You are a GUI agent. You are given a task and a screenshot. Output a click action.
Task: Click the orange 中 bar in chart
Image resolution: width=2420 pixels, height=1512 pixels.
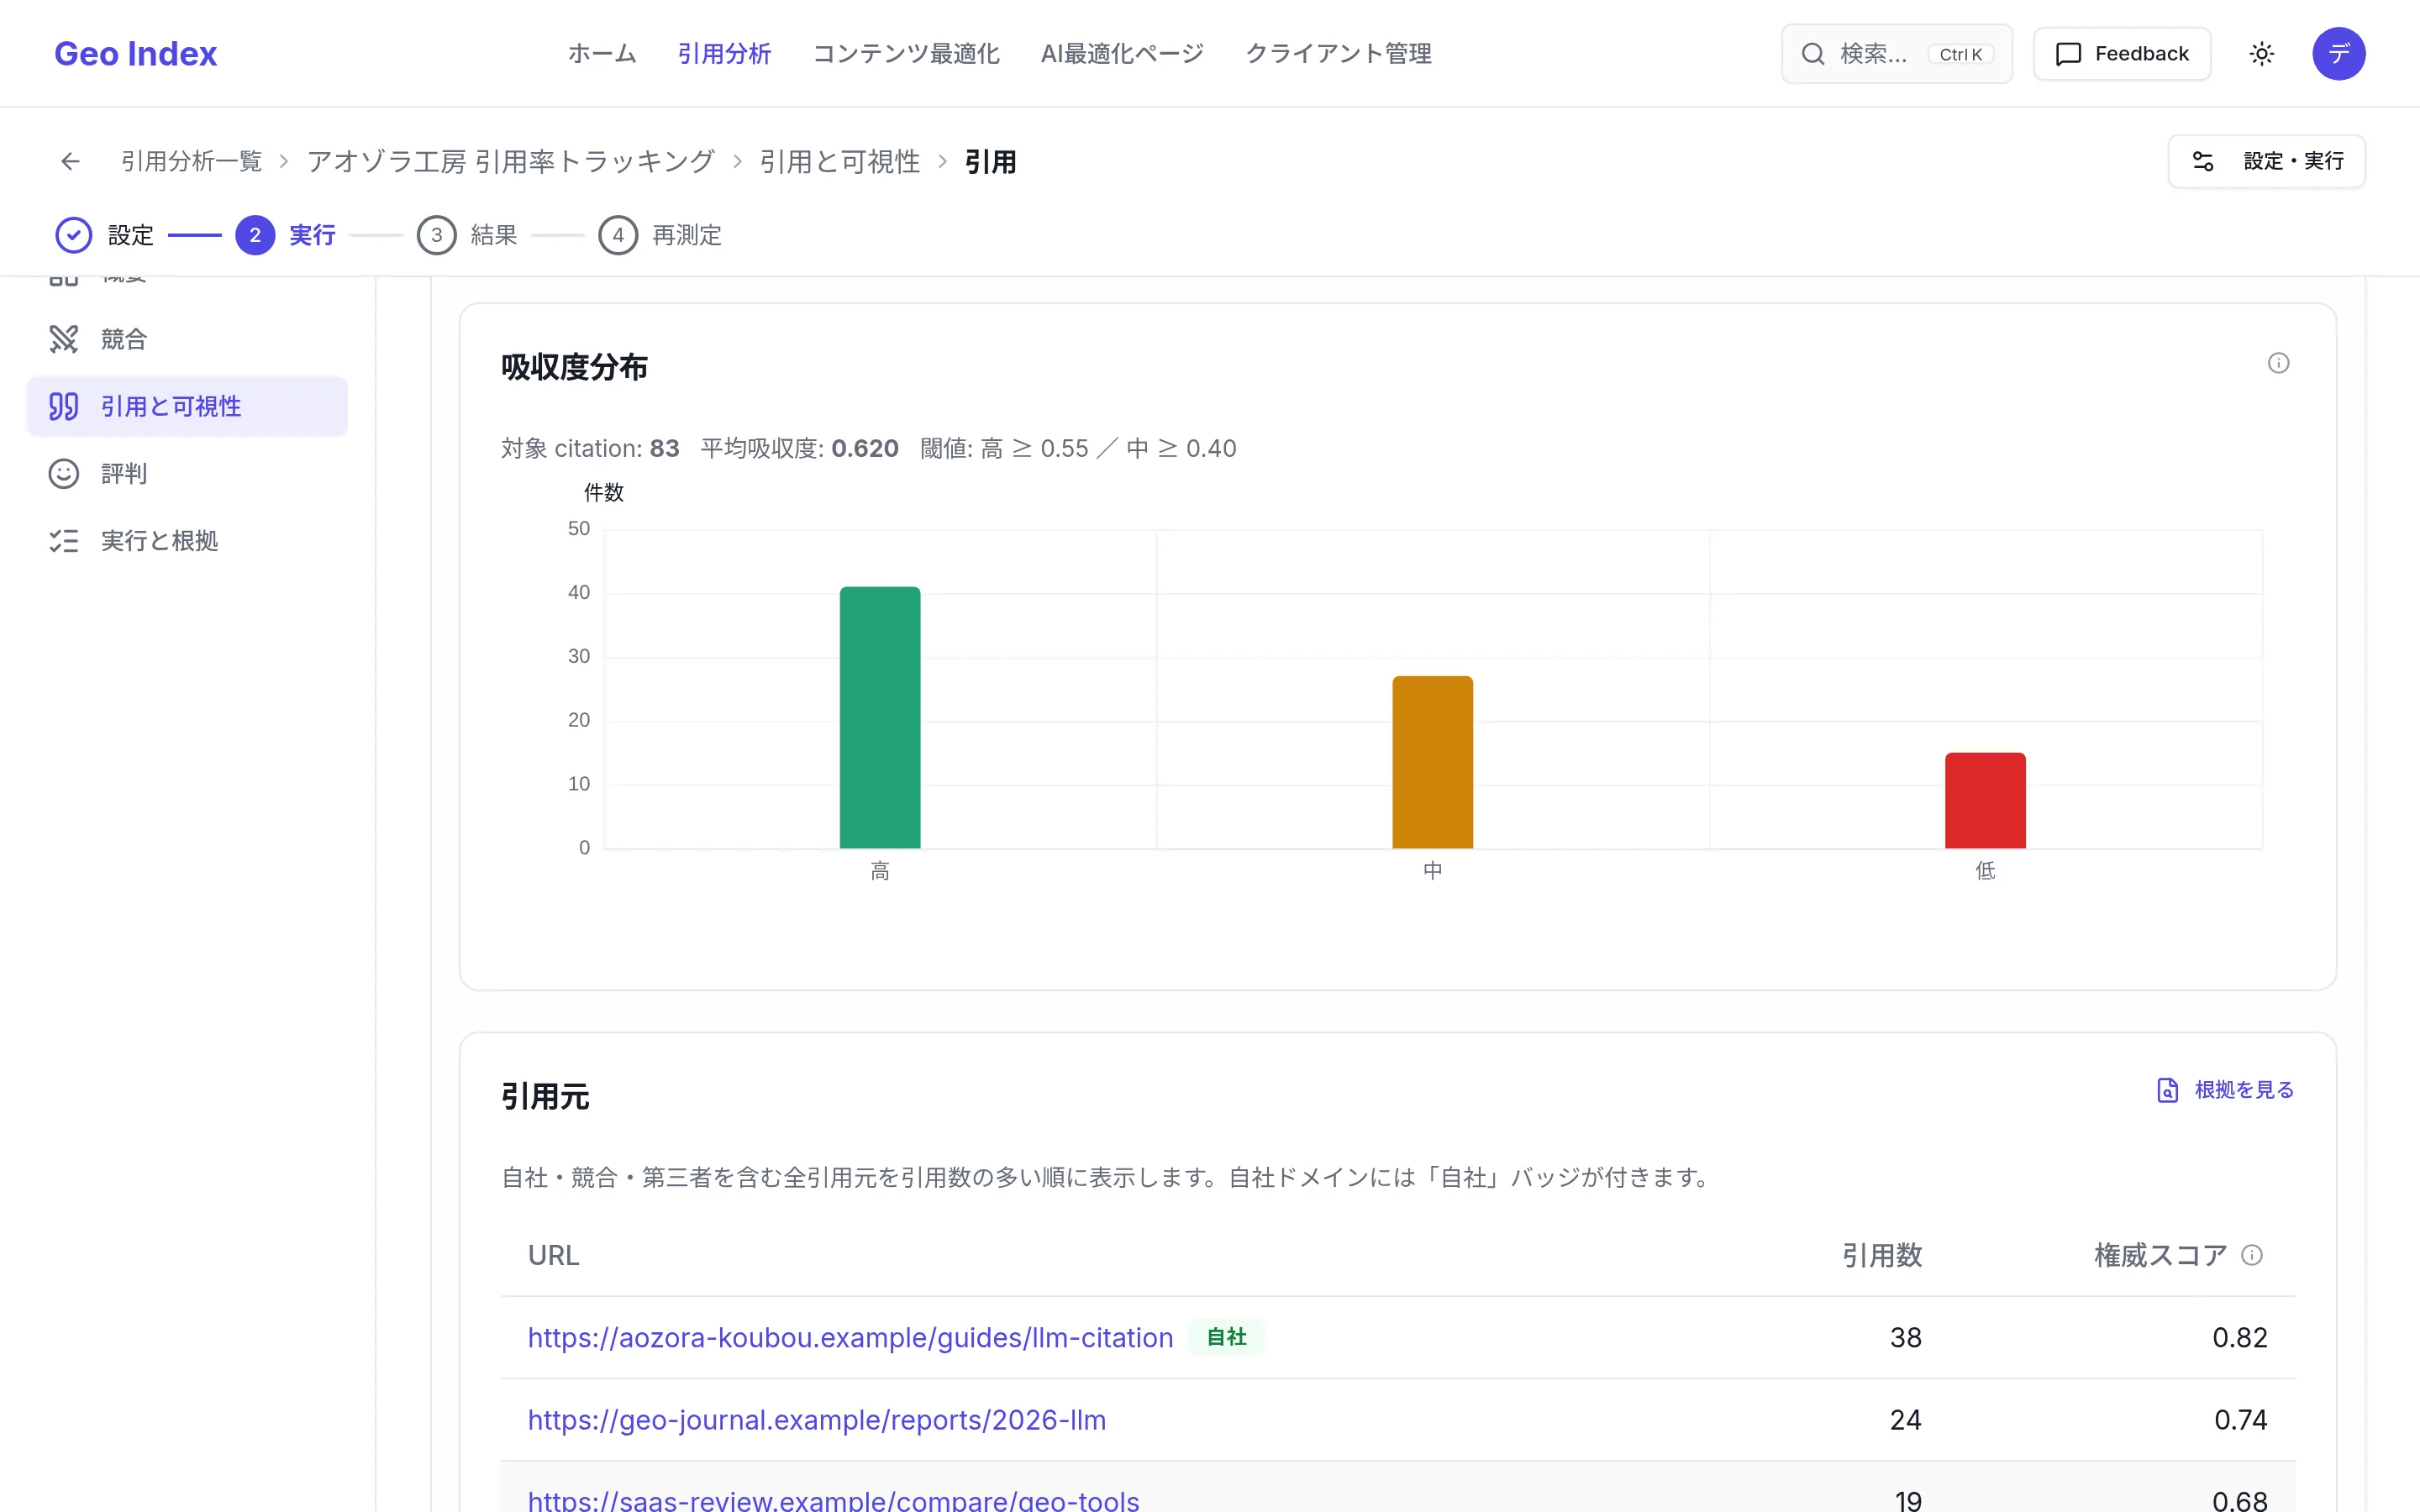[x=1432, y=762]
